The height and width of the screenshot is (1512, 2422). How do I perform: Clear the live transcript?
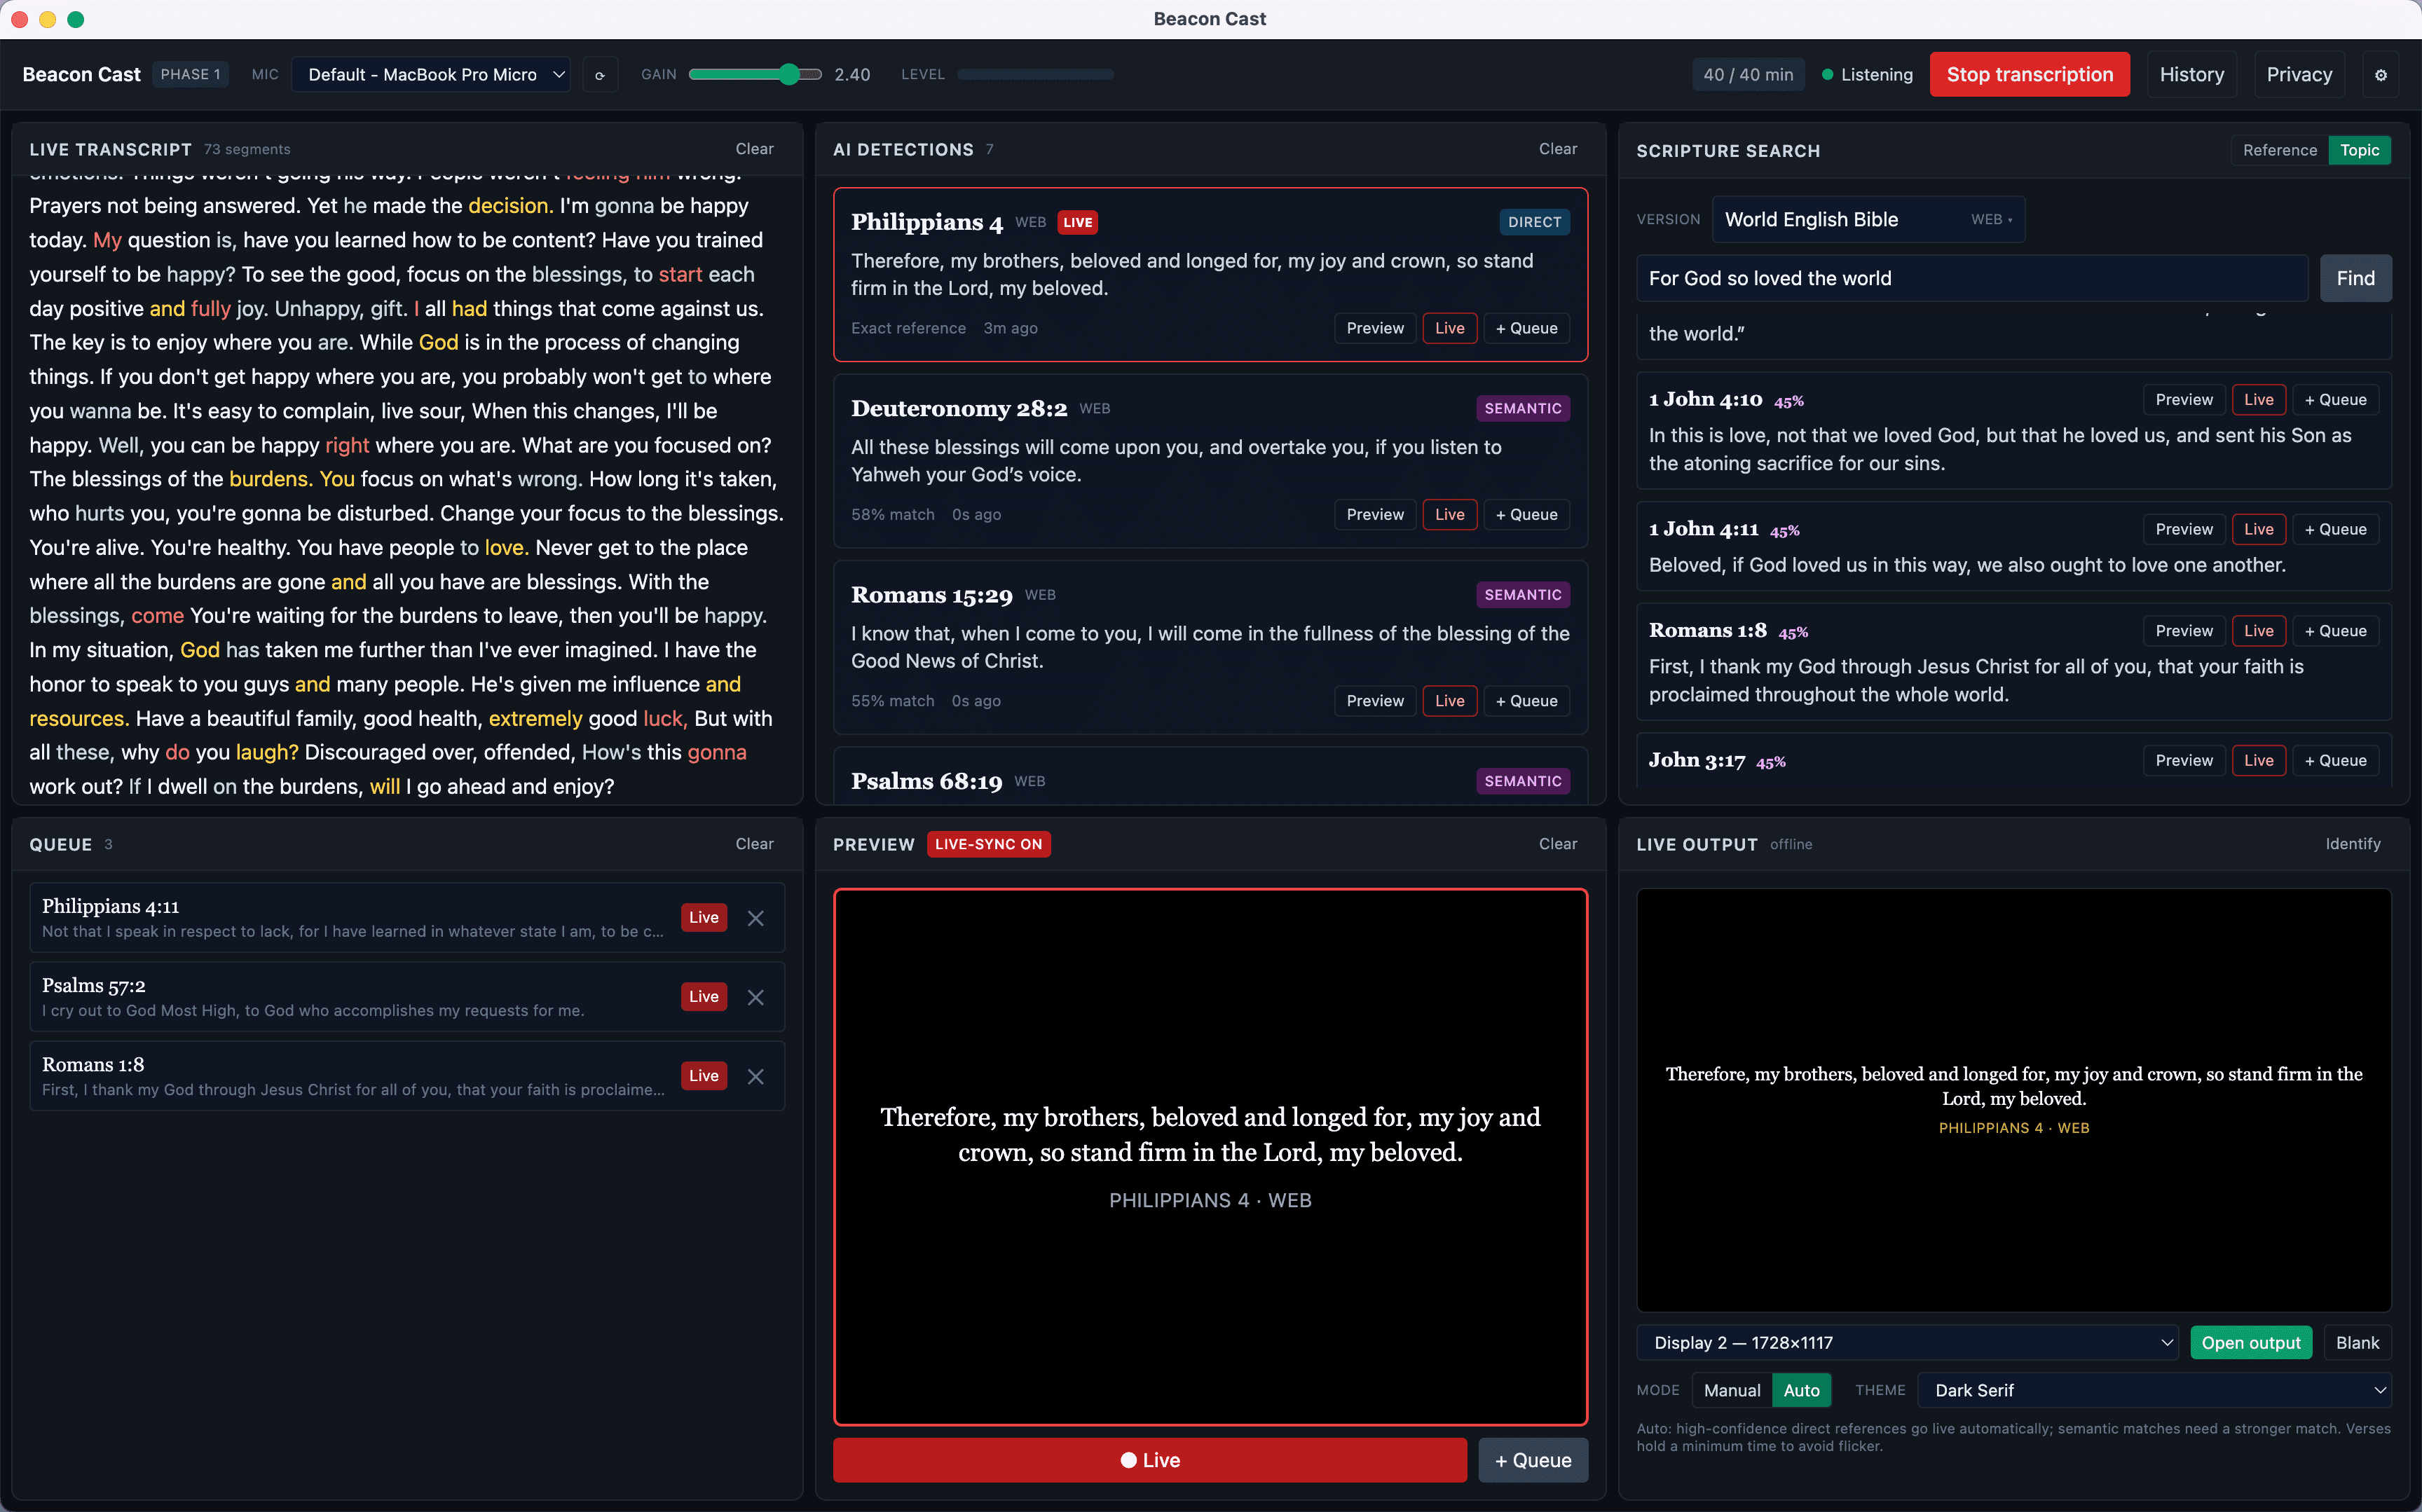[754, 149]
